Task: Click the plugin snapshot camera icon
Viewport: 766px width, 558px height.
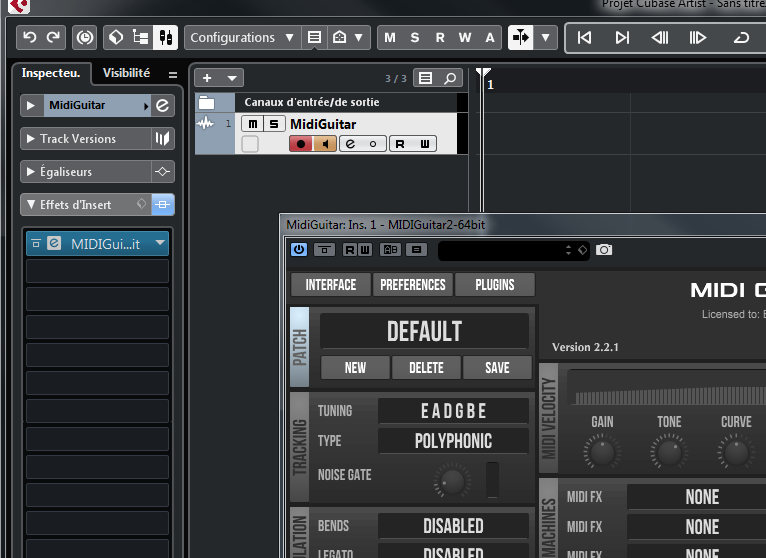Action: [x=604, y=250]
